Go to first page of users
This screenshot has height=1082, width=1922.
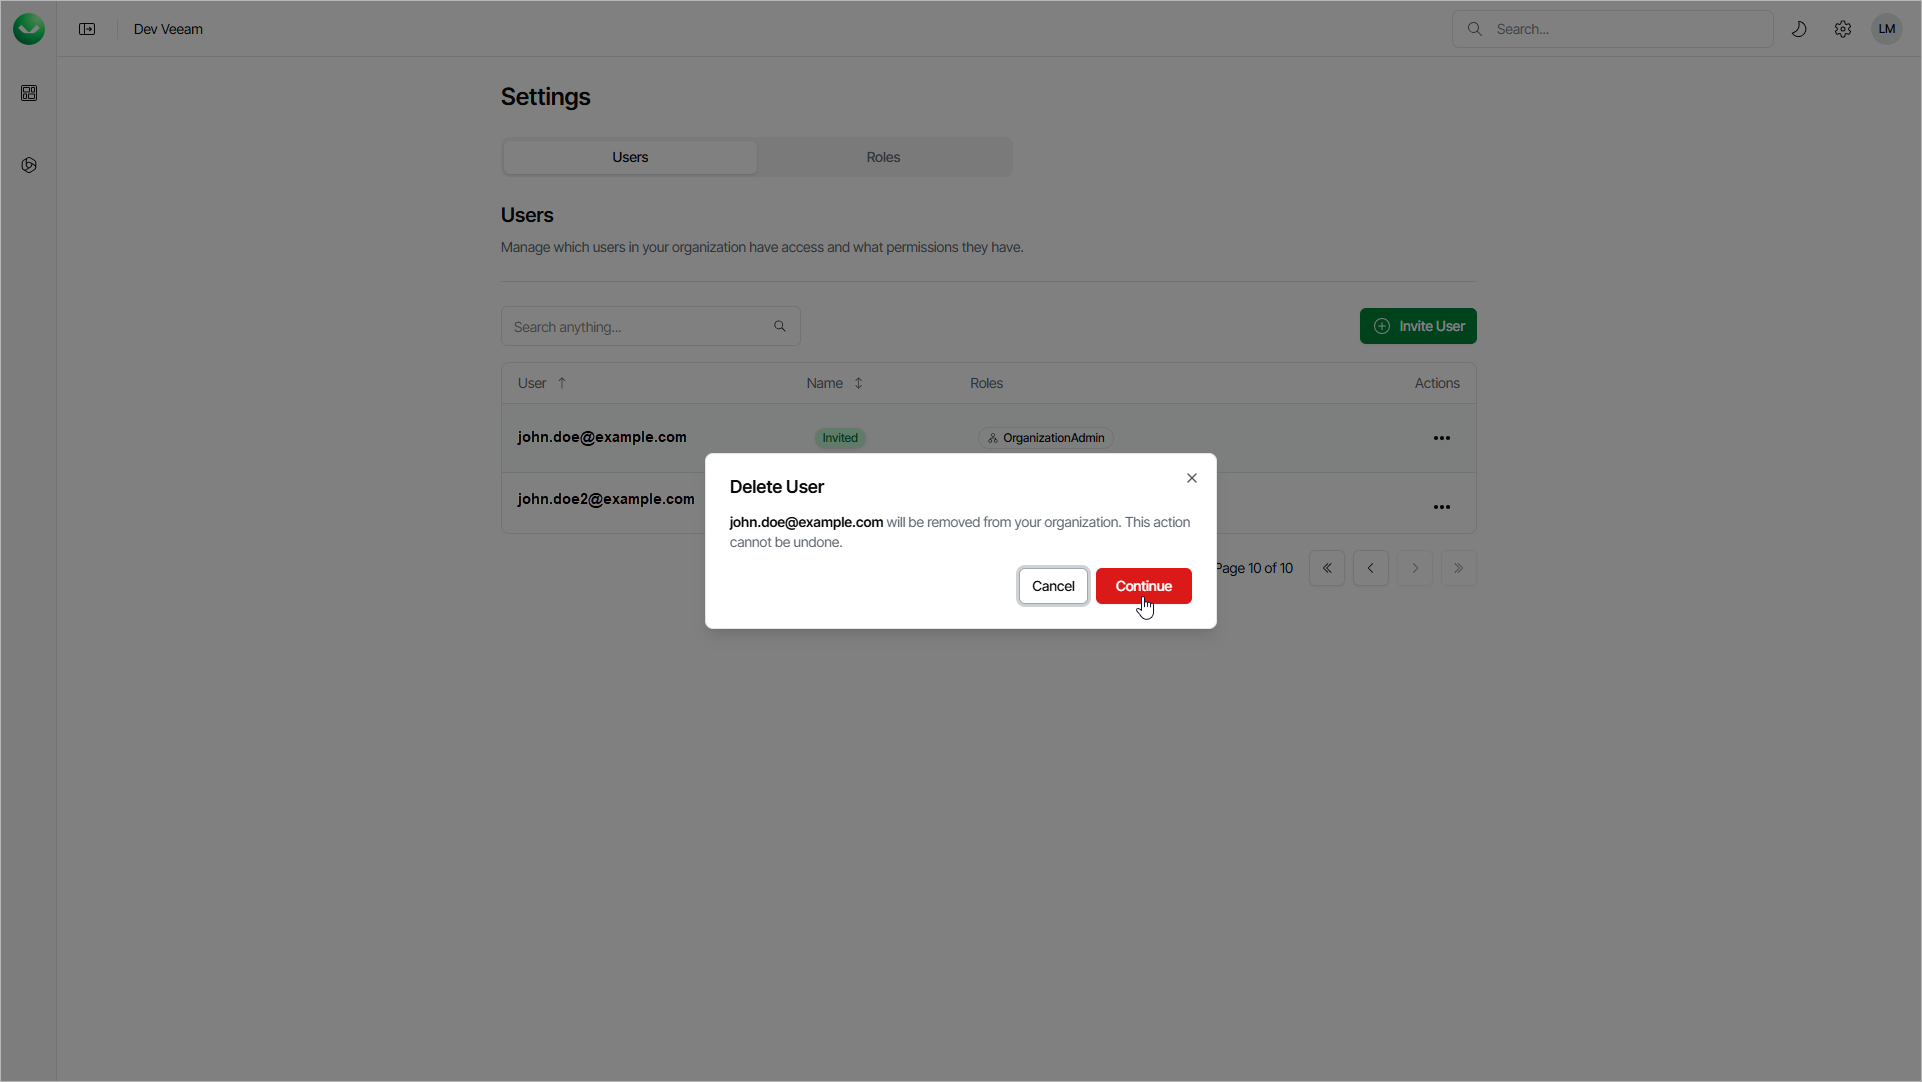point(1327,568)
